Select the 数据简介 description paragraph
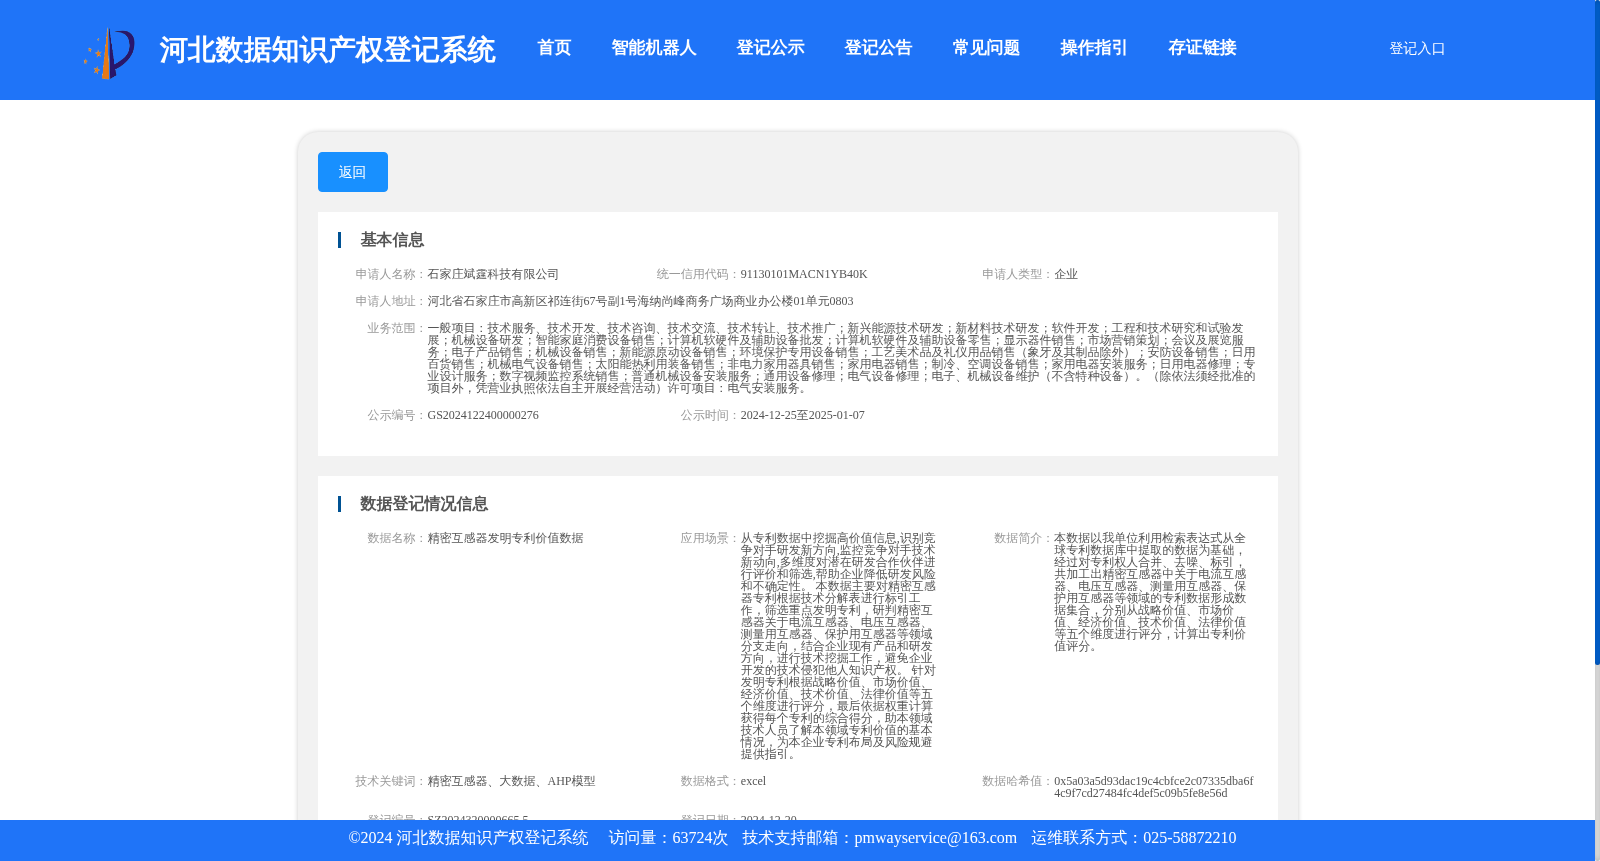The image size is (1600, 861). 1150,592
